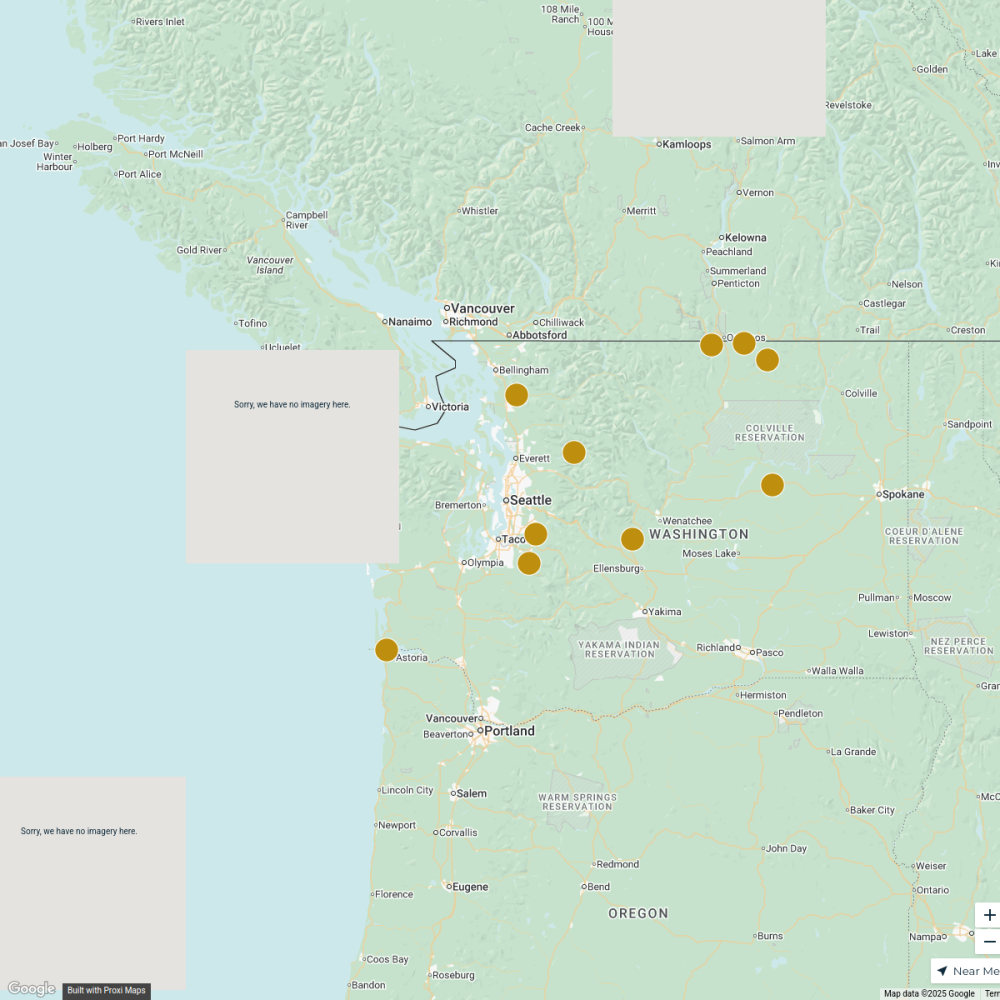Click the westernmost marker near the Canadian border
Screen dimensions: 1000x1000
pyautogui.click(x=712, y=345)
